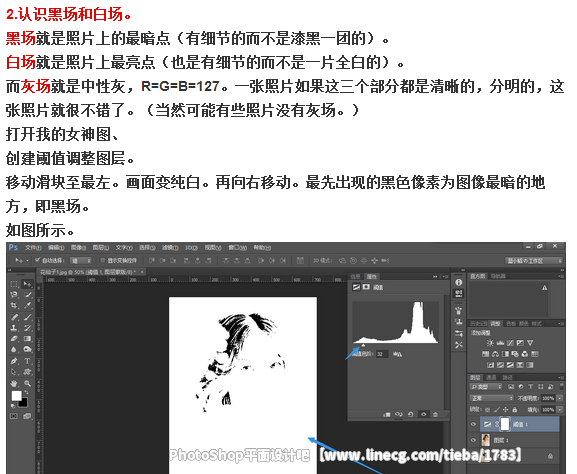Add a Brightness/Contrast adjustment
The width and height of the screenshot is (577, 474).
490,343
